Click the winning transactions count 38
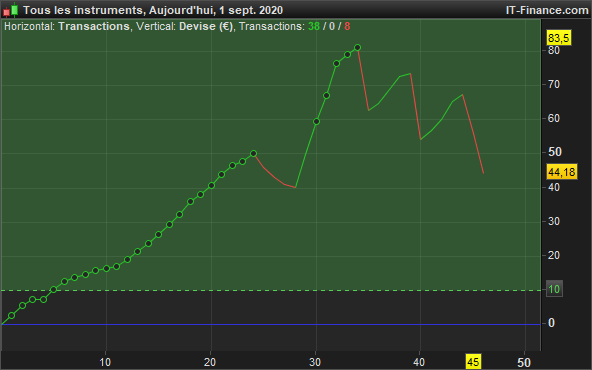592x370 pixels. tap(314, 26)
